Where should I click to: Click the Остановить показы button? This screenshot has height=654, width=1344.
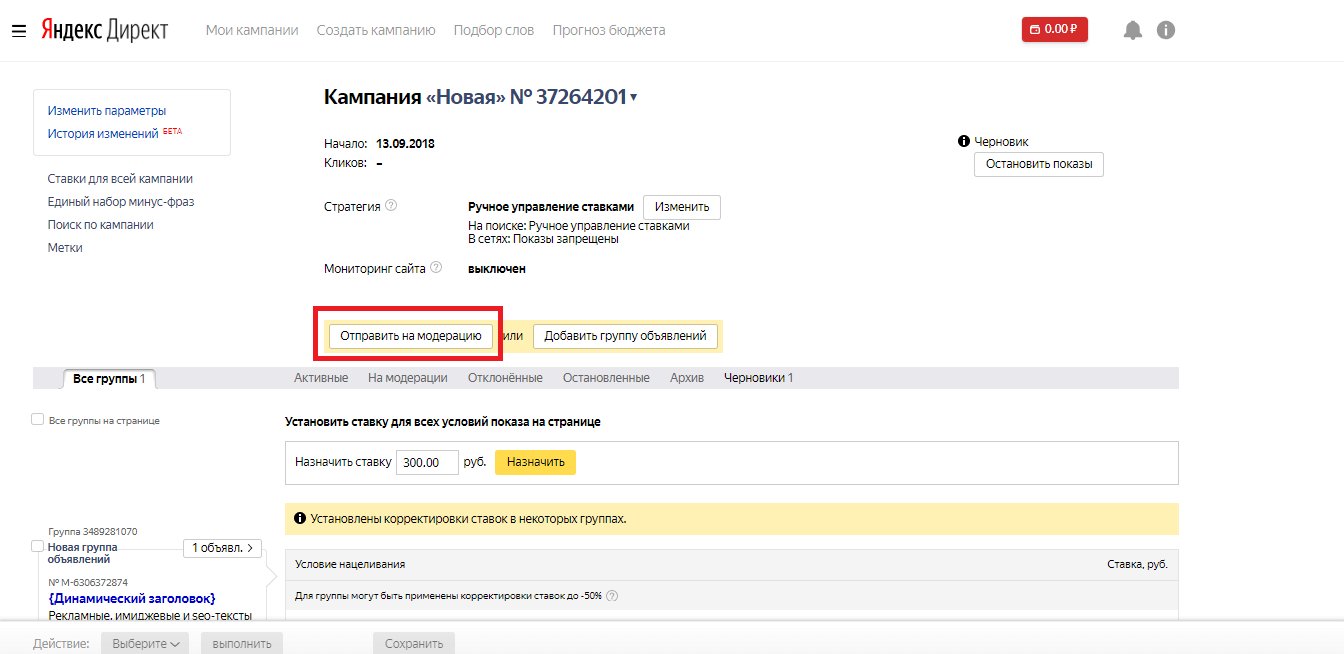pos(1038,164)
